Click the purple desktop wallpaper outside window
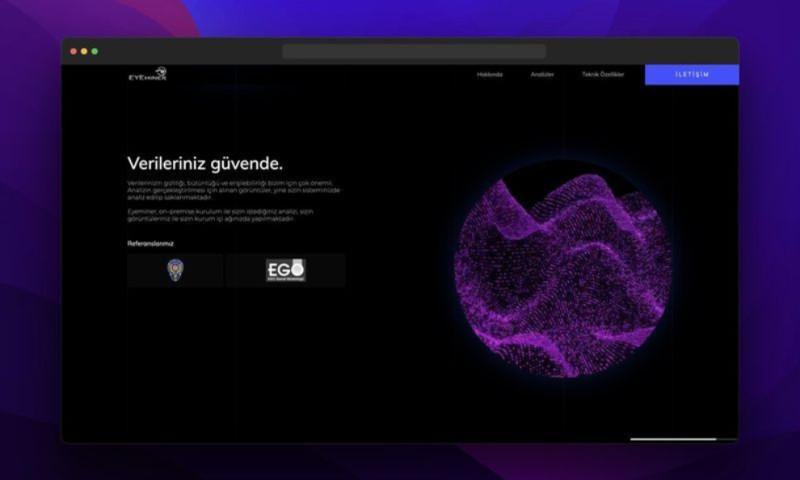Screen dimensions: 800x480 pos(30,250)
